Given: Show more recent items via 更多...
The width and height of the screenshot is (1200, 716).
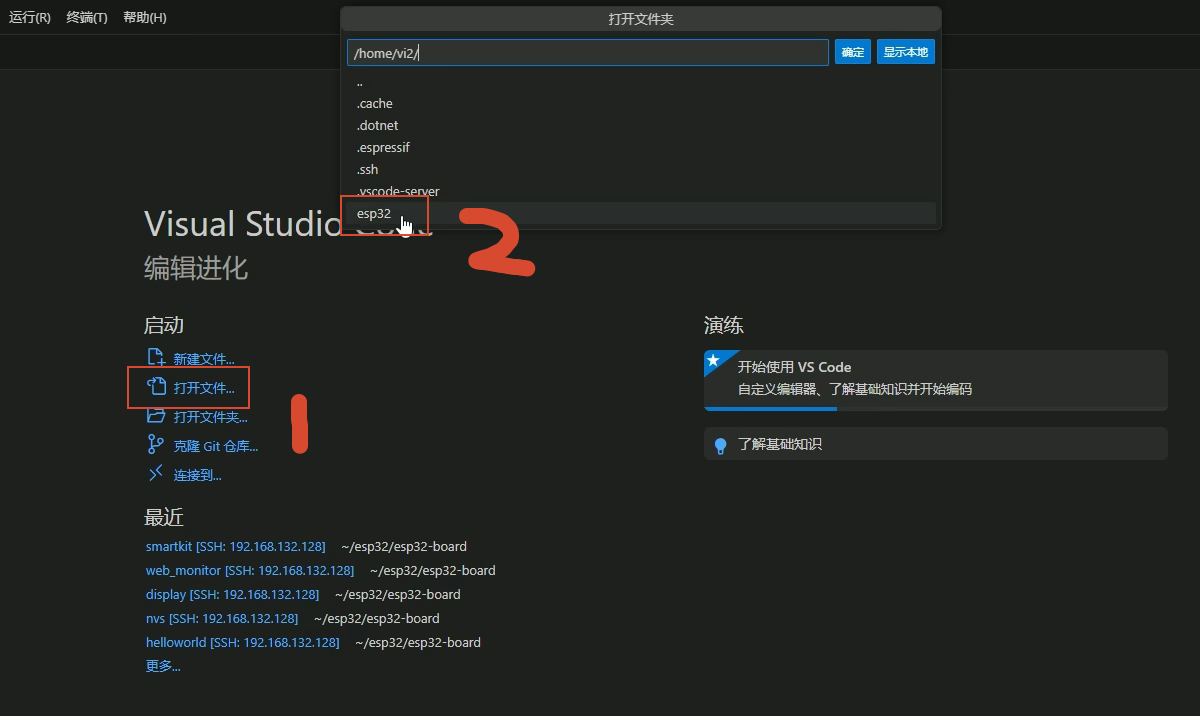Looking at the screenshot, I should click(x=163, y=666).
